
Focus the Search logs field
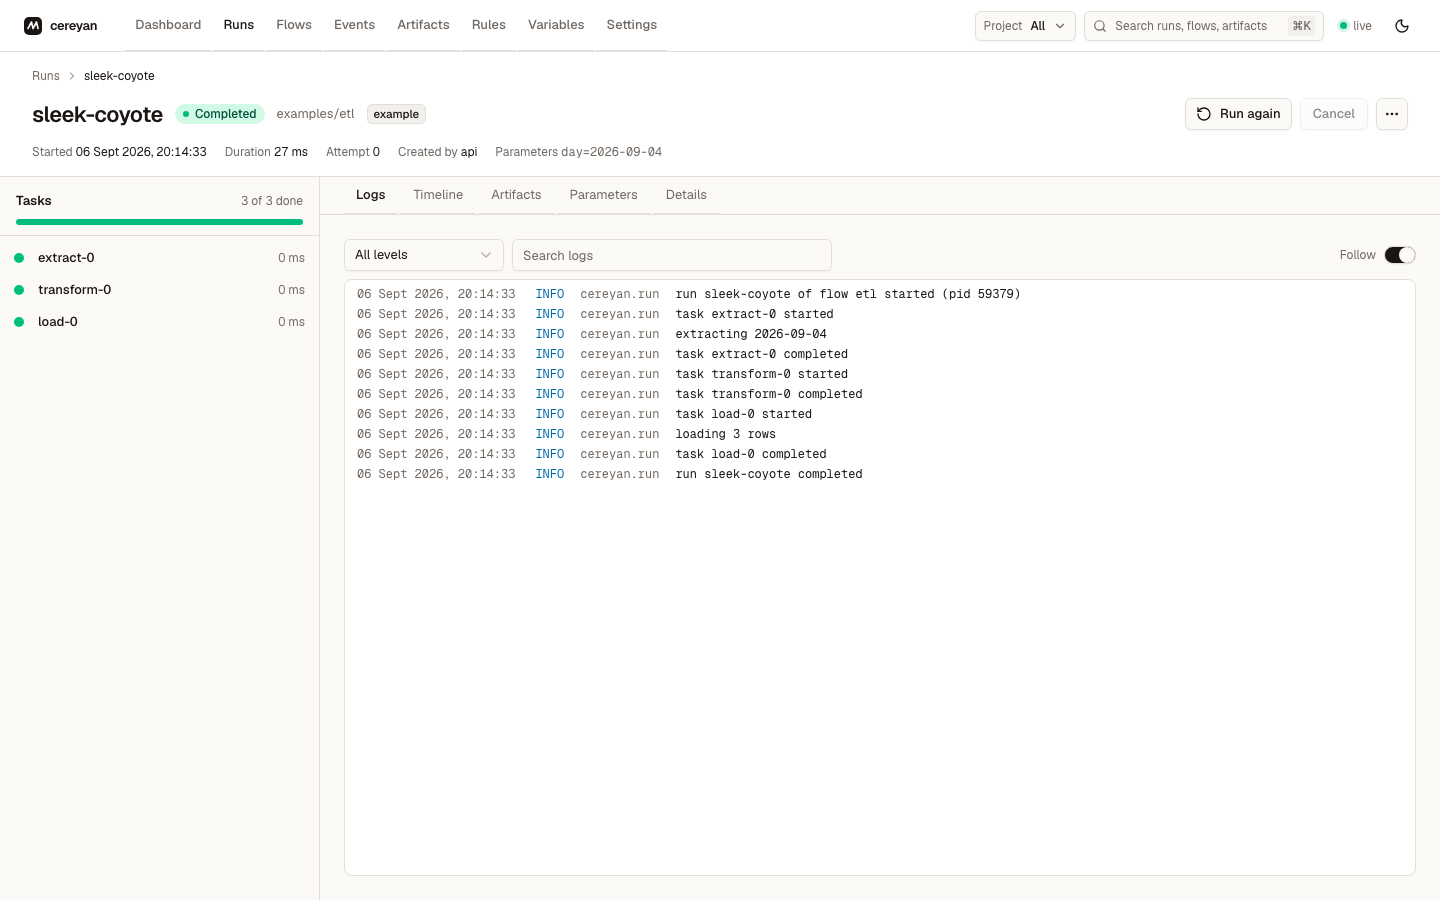pyautogui.click(x=672, y=255)
